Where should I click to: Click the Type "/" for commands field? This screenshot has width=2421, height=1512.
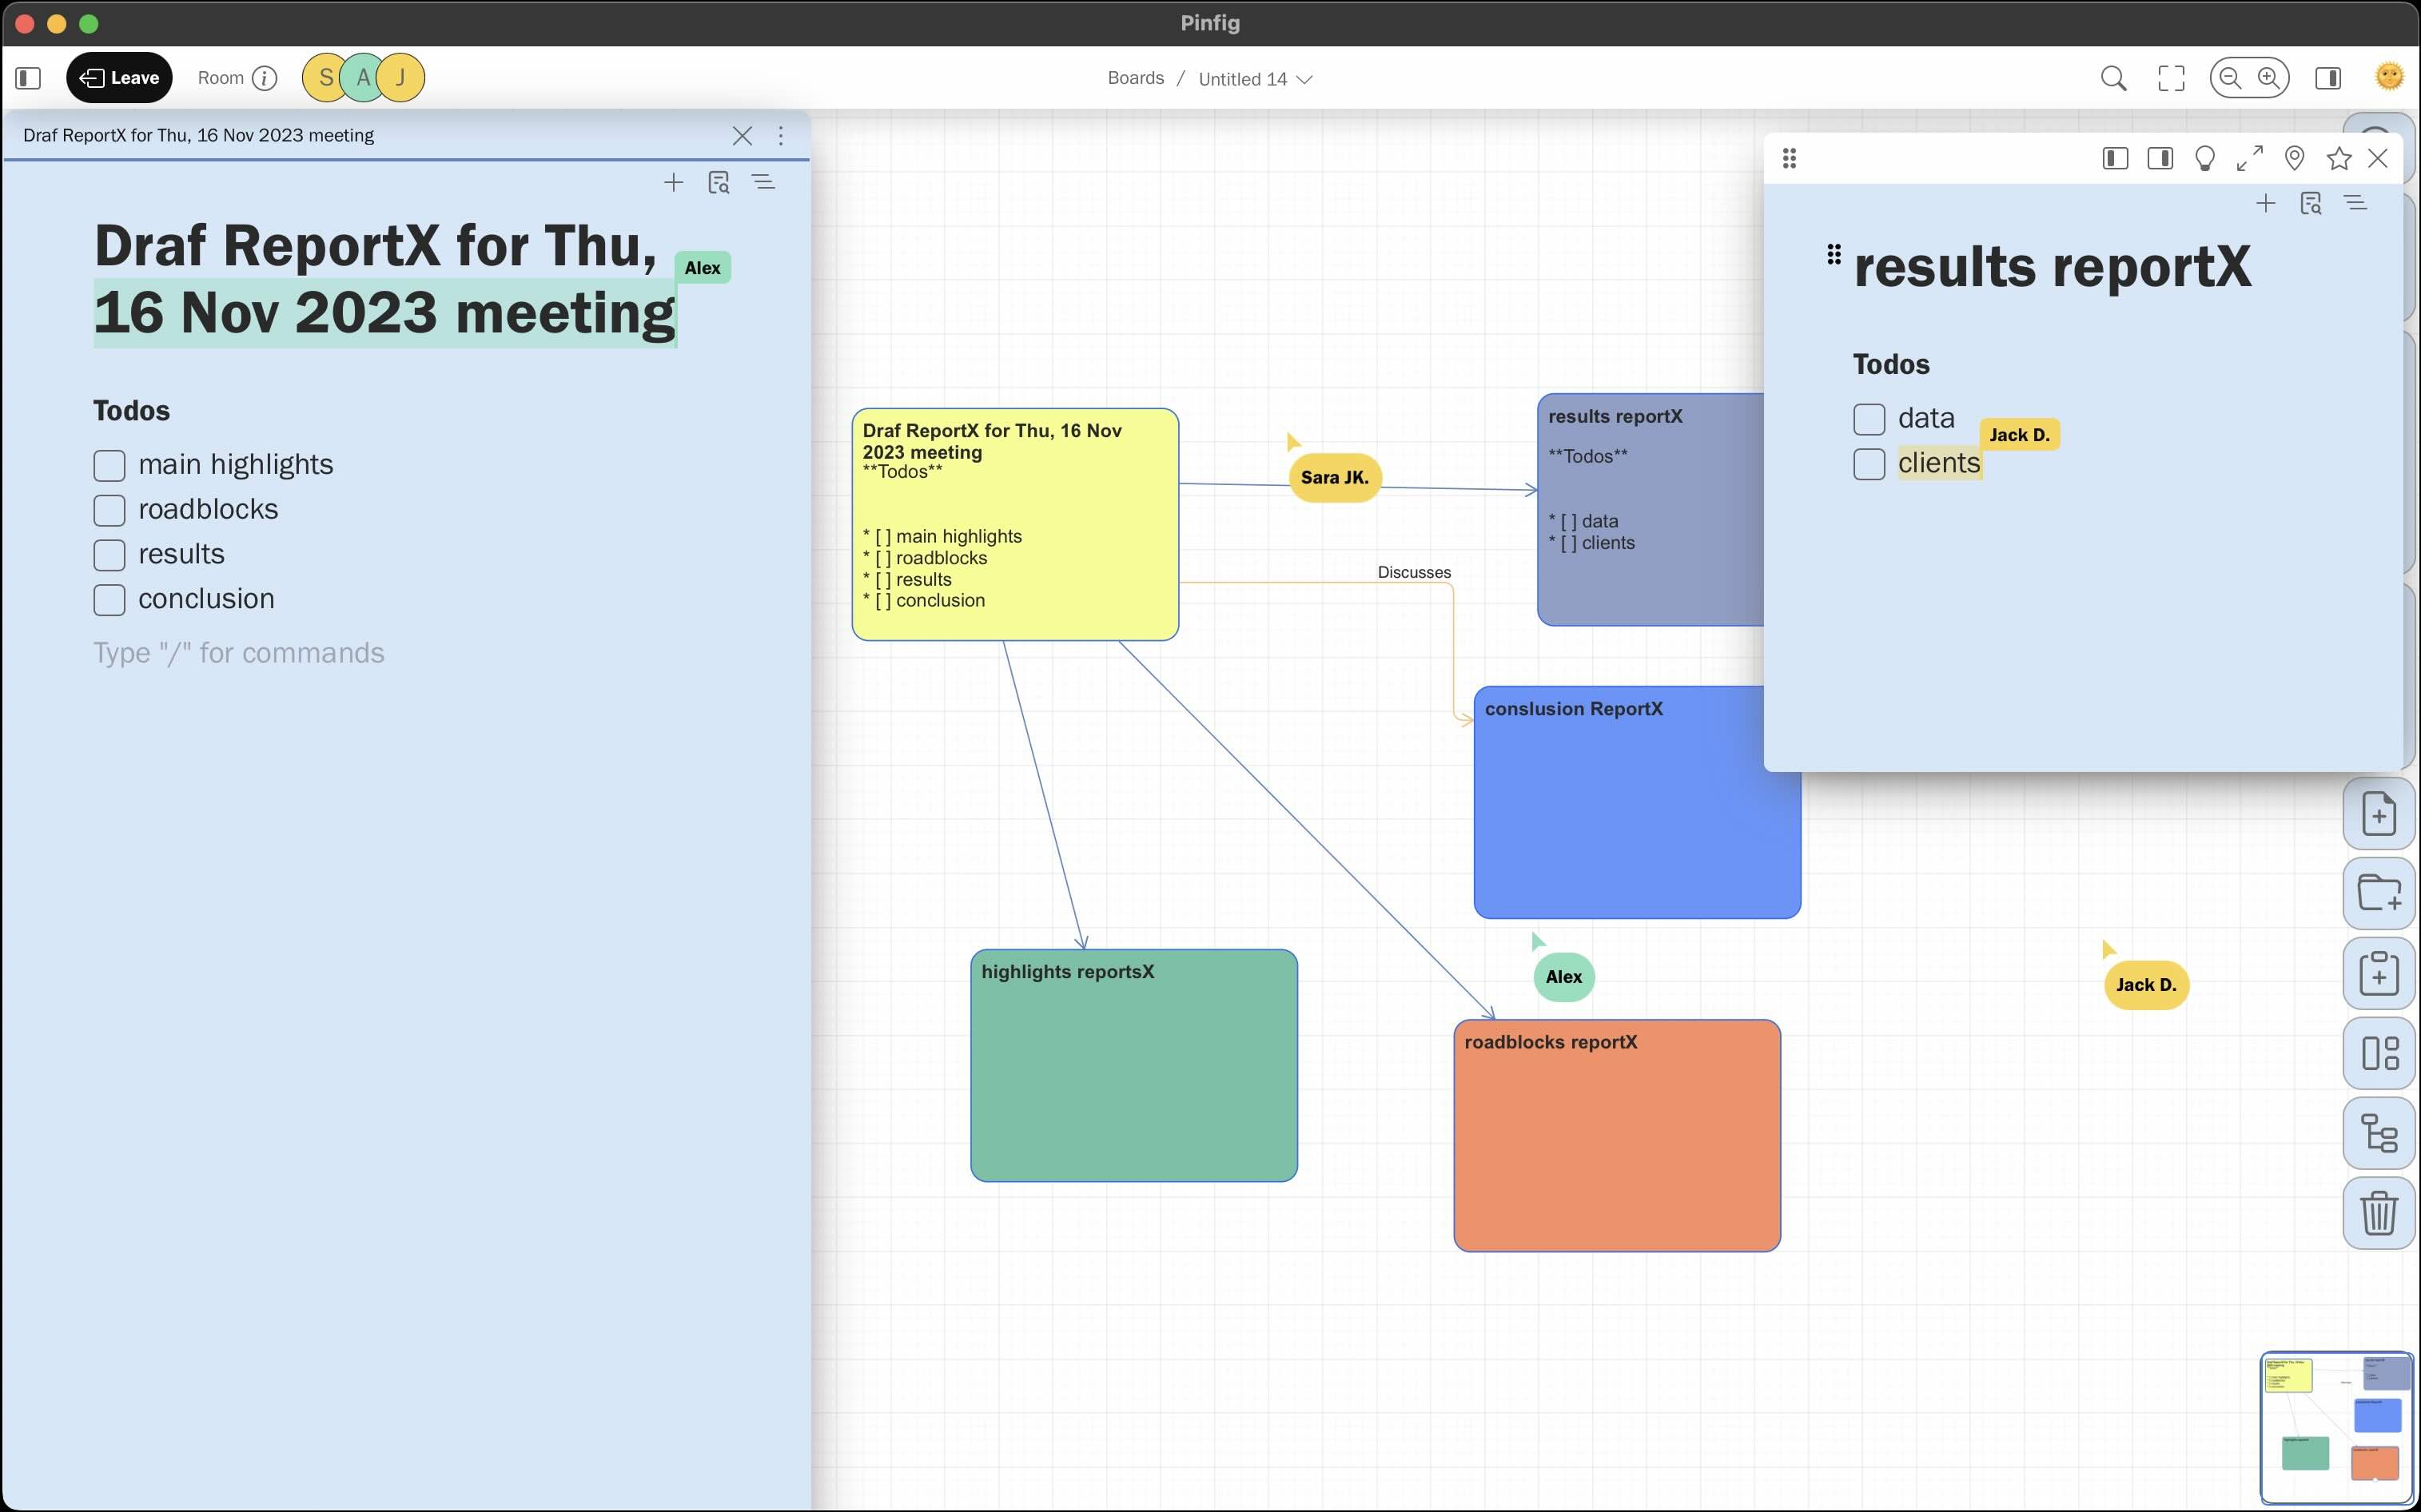coord(238,653)
